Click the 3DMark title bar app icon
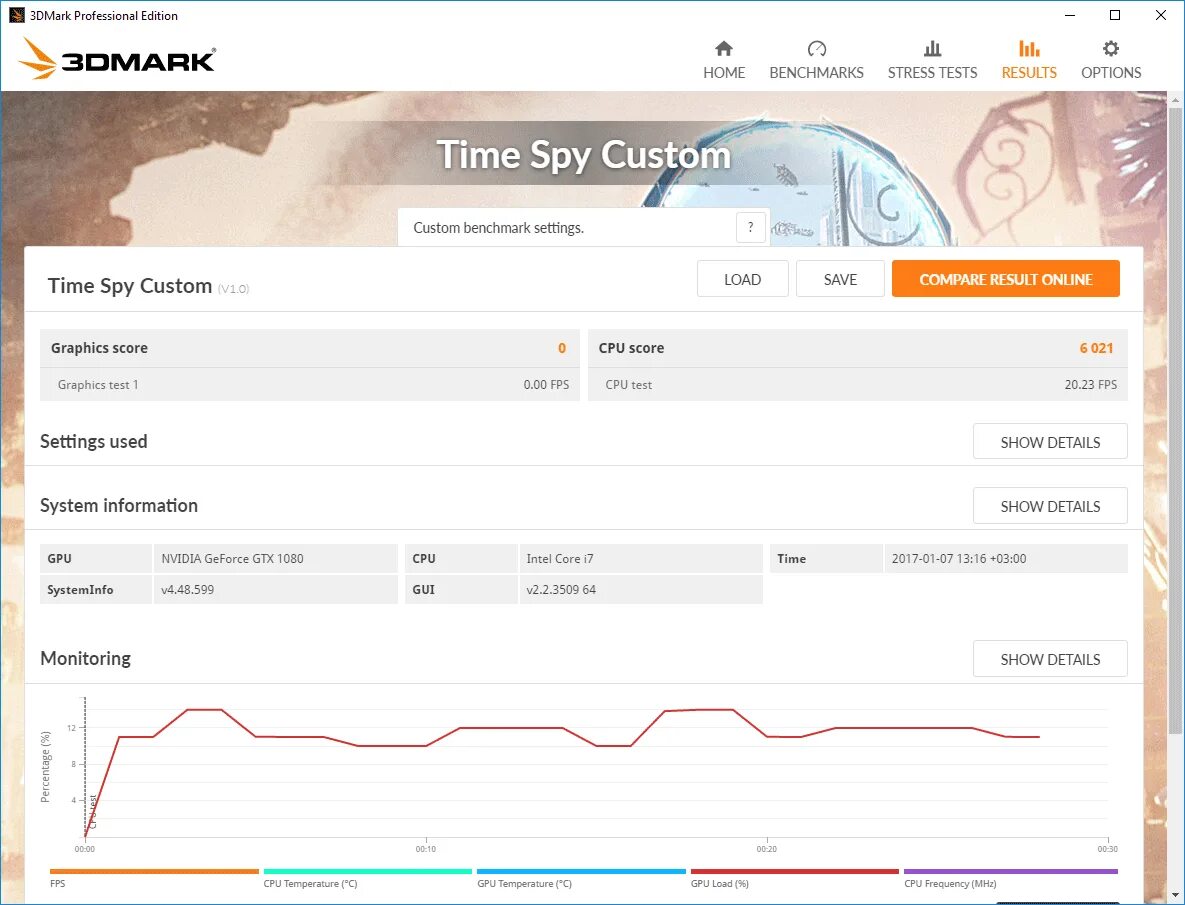This screenshot has height=905, width=1185. 16,15
